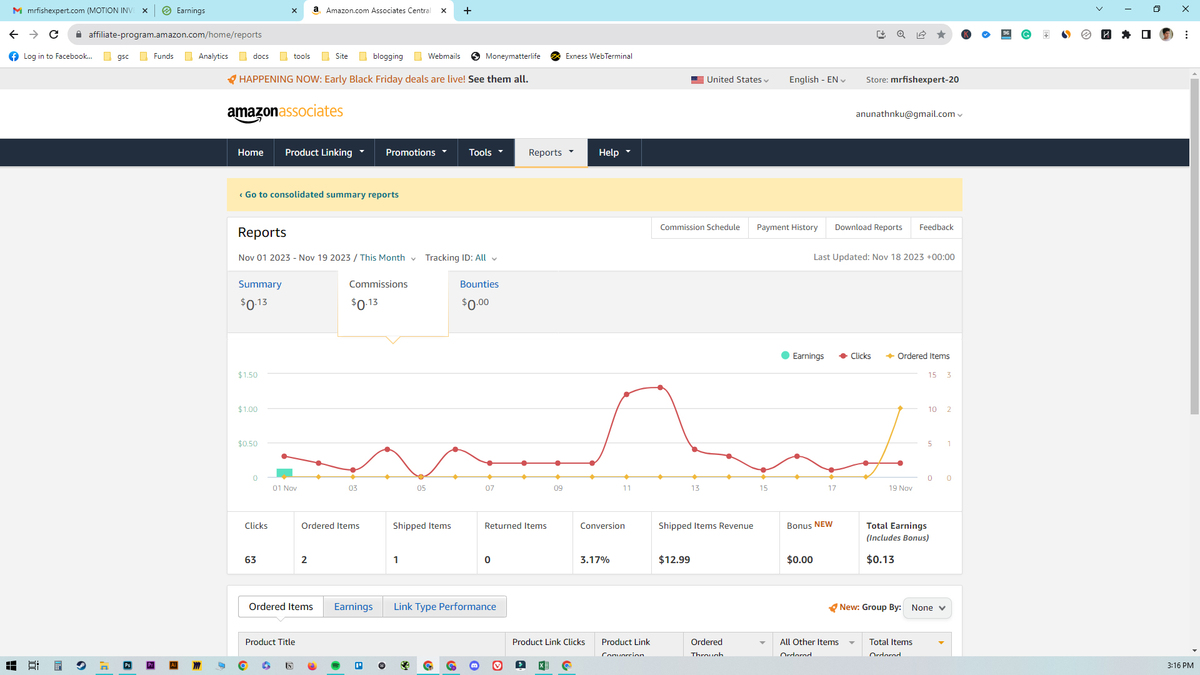This screenshot has width=1200, height=675.
Task: Click the amazon associates logo
Action: [285, 112]
